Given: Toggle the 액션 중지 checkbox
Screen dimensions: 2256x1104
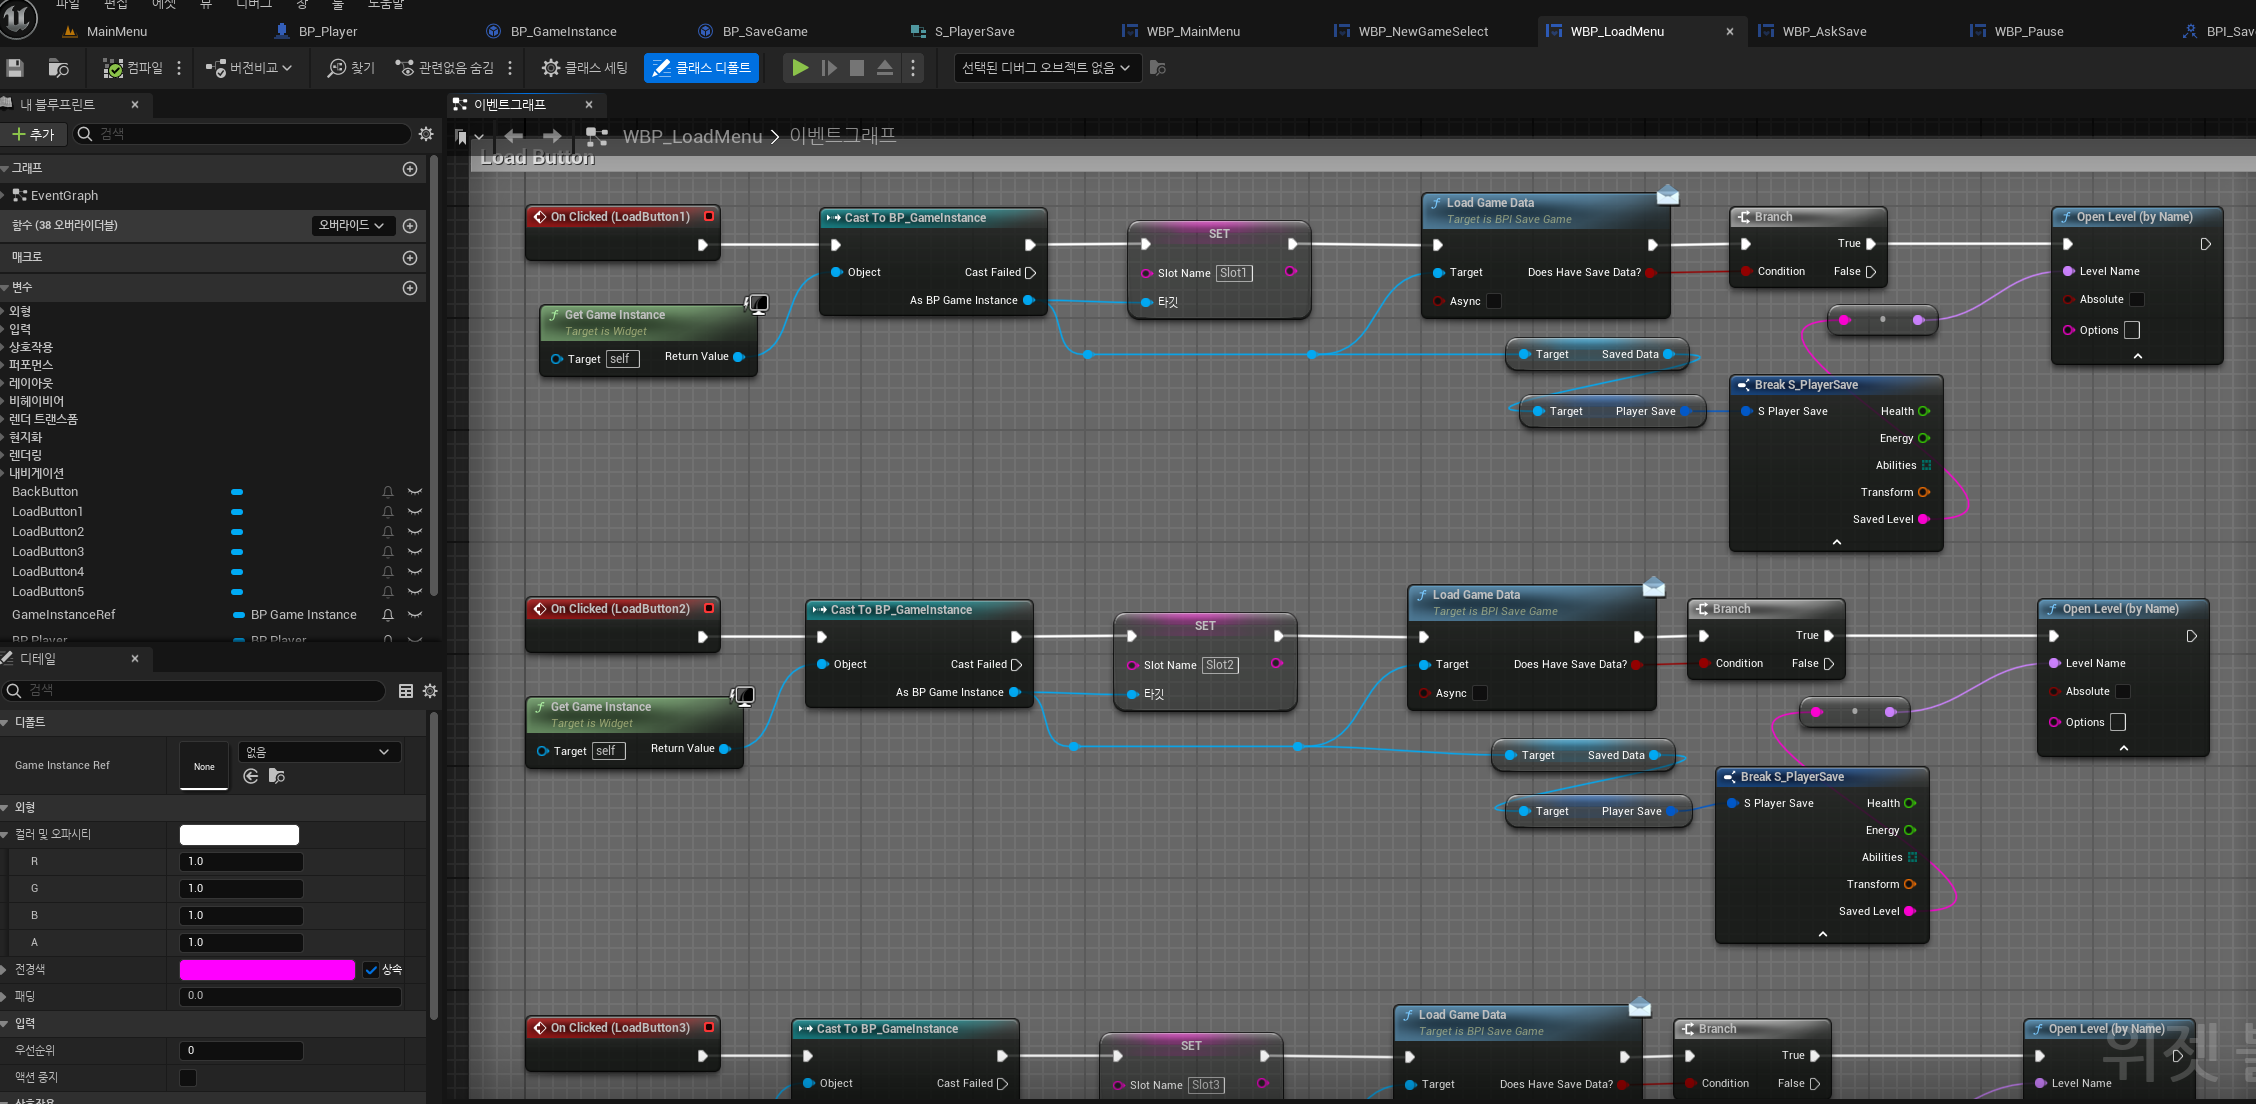Looking at the screenshot, I should (188, 1078).
